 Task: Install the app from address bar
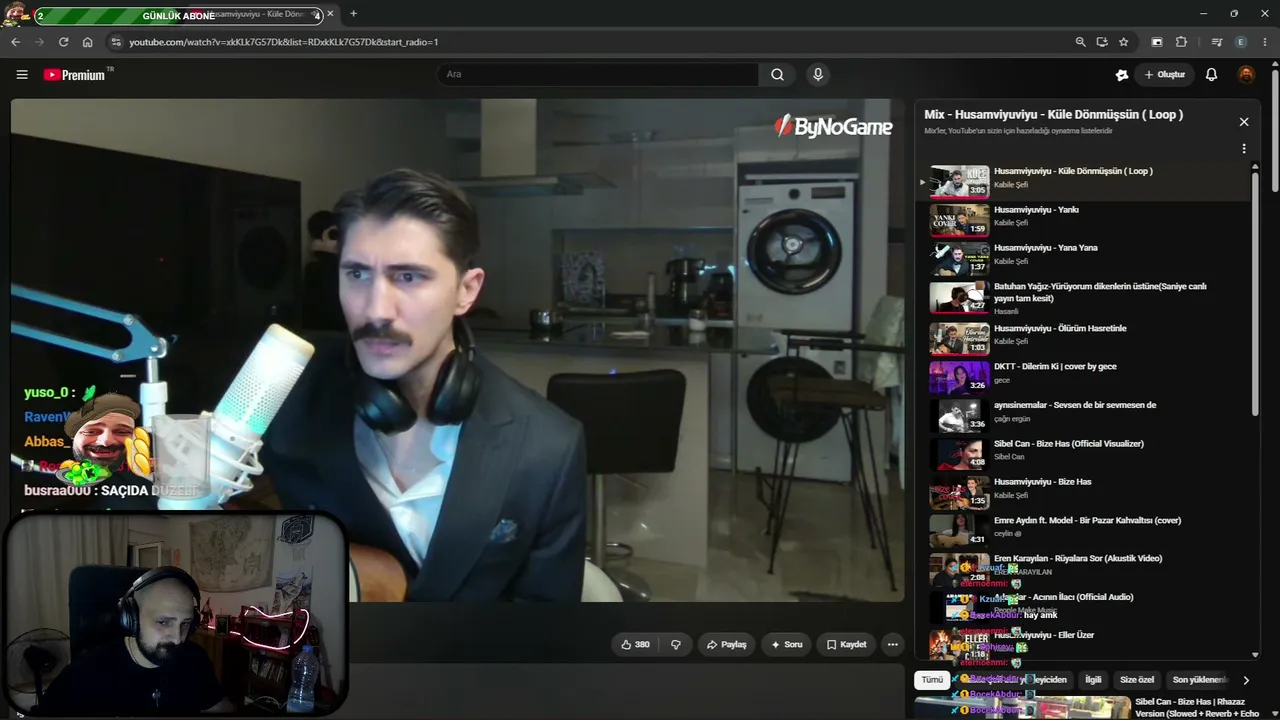pyautogui.click(x=1102, y=42)
